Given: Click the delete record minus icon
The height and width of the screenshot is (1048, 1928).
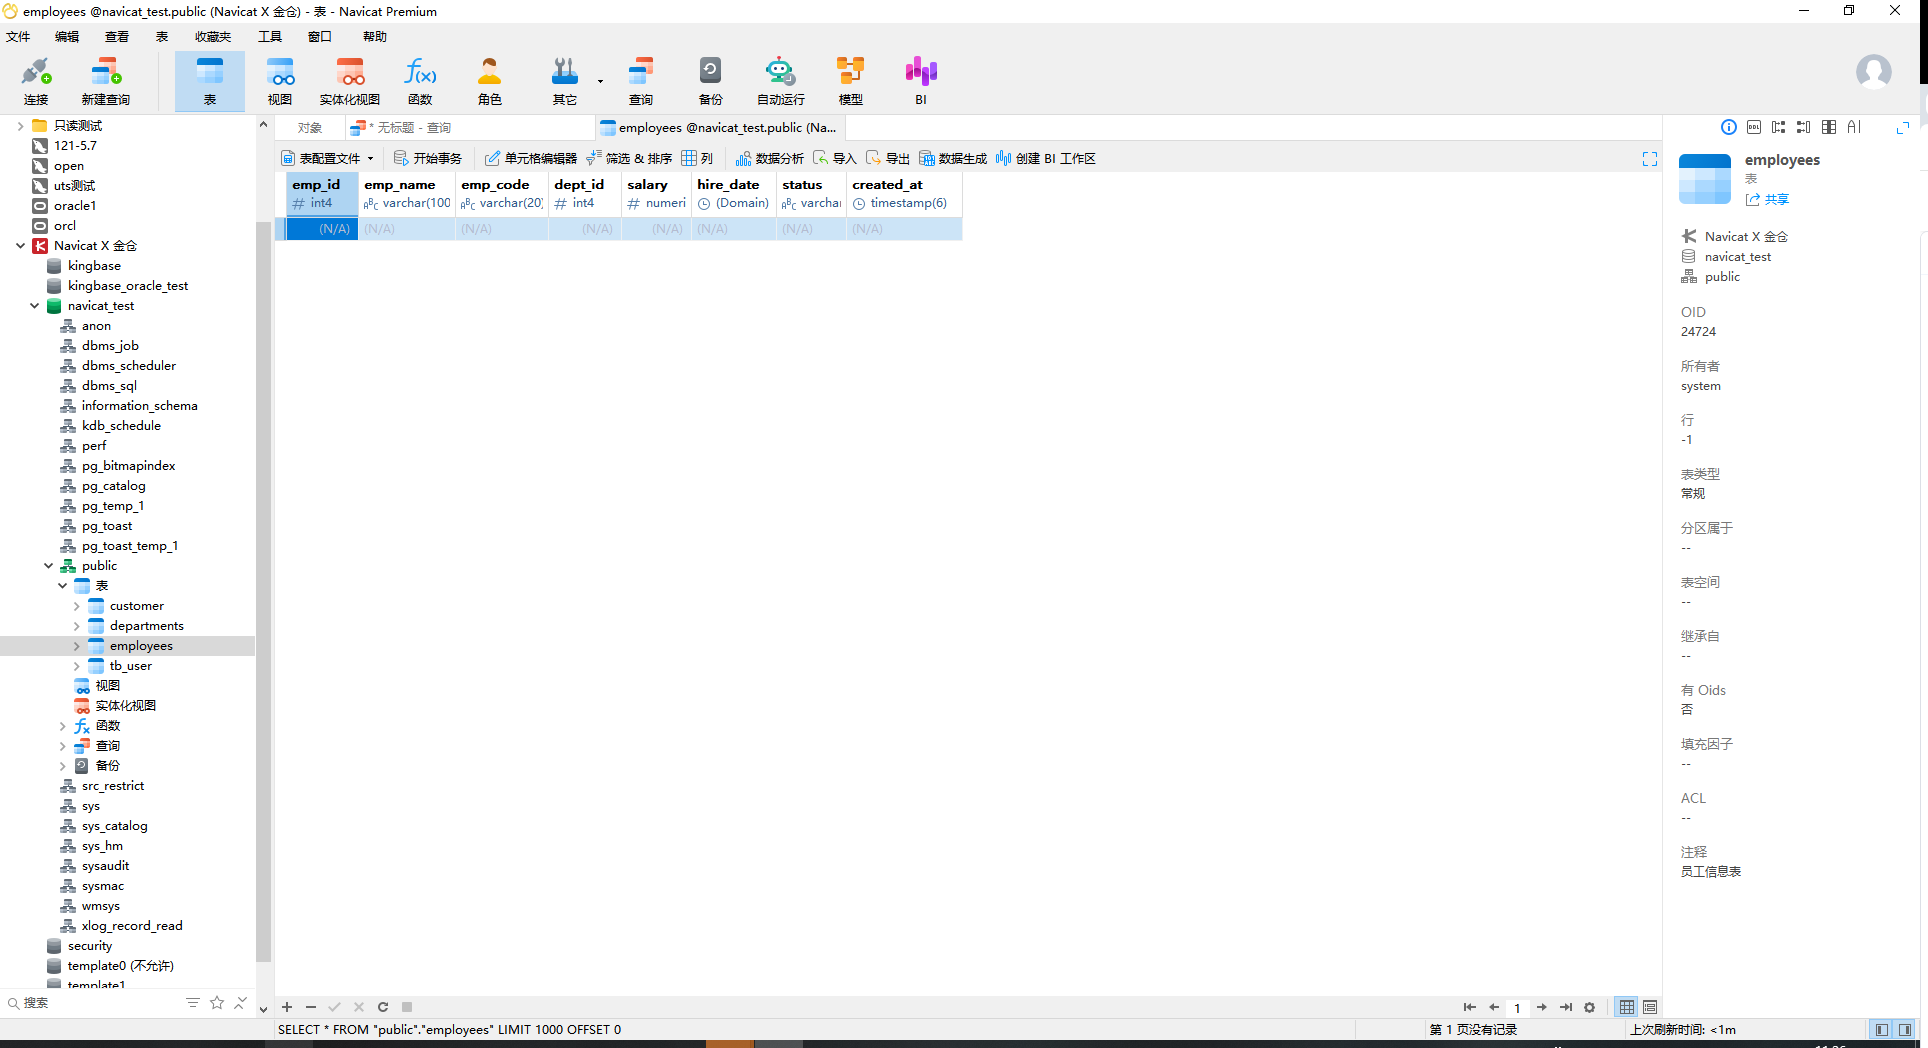Looking at the screenshot, I should [311, 1007].
